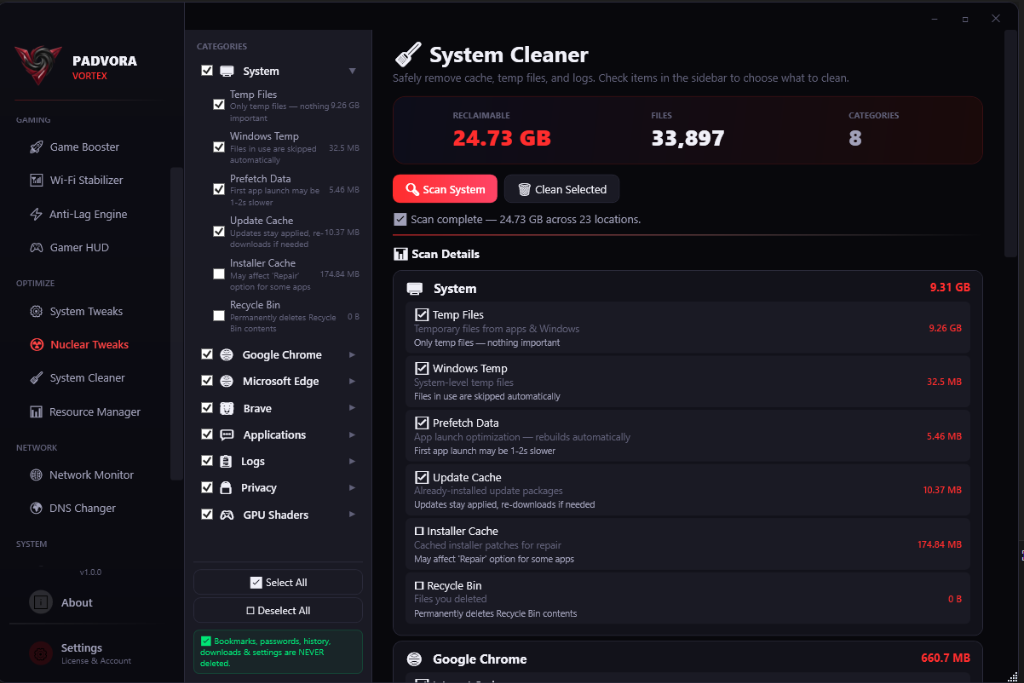Click the Scan complete status checkmark

[400, 219]
